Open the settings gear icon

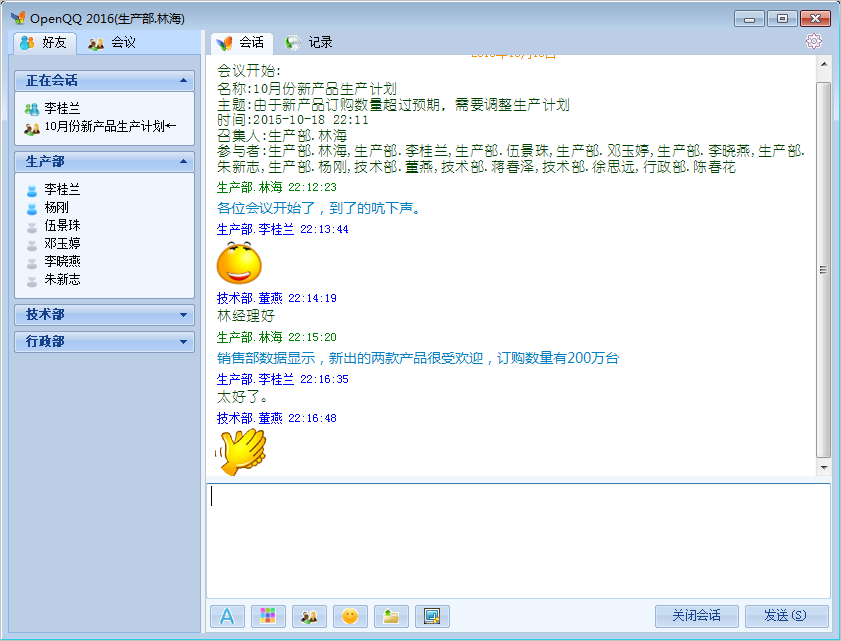click(x=814, y=41)
